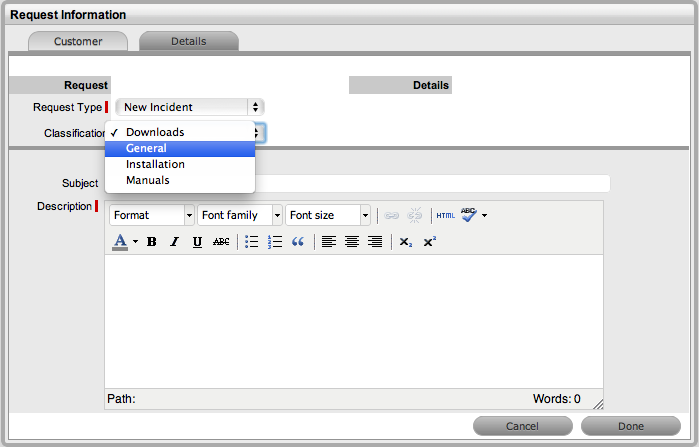Image resolution: width=699 pixels, height=447 pixels.
Task: Switch to the Customer tab
Action: (x=78, y=41)
